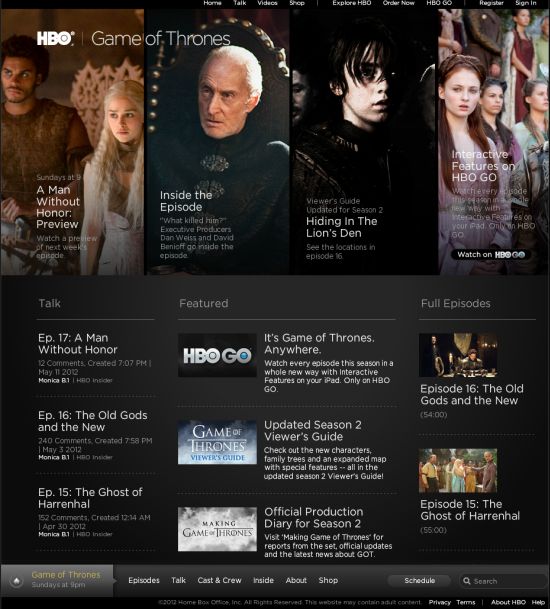Image resolution: width=550 pixels, height=609 pixels.
Task: Open the About HBO footer link
Action: click(508, 602)
